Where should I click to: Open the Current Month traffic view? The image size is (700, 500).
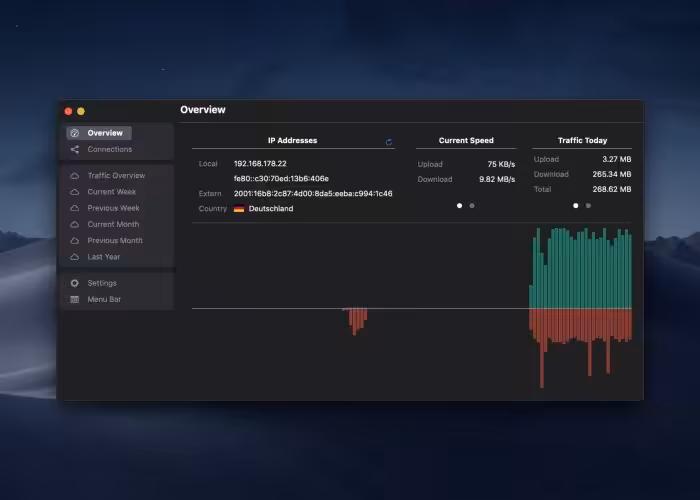[113, 224]
